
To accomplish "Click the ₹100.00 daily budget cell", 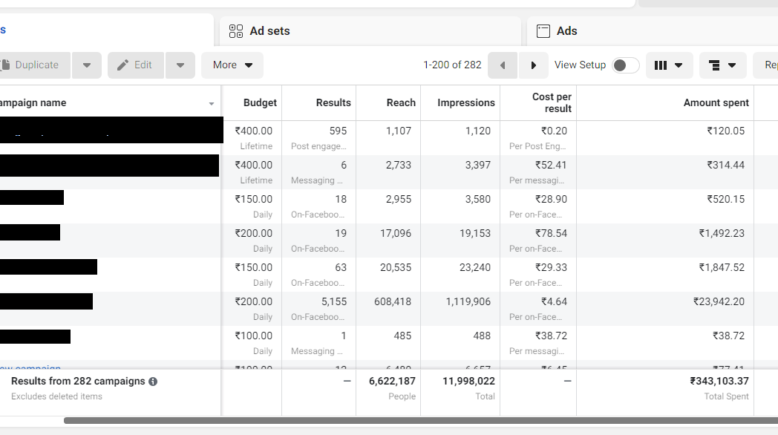I will pyautogui.click(x=254, y=336).
